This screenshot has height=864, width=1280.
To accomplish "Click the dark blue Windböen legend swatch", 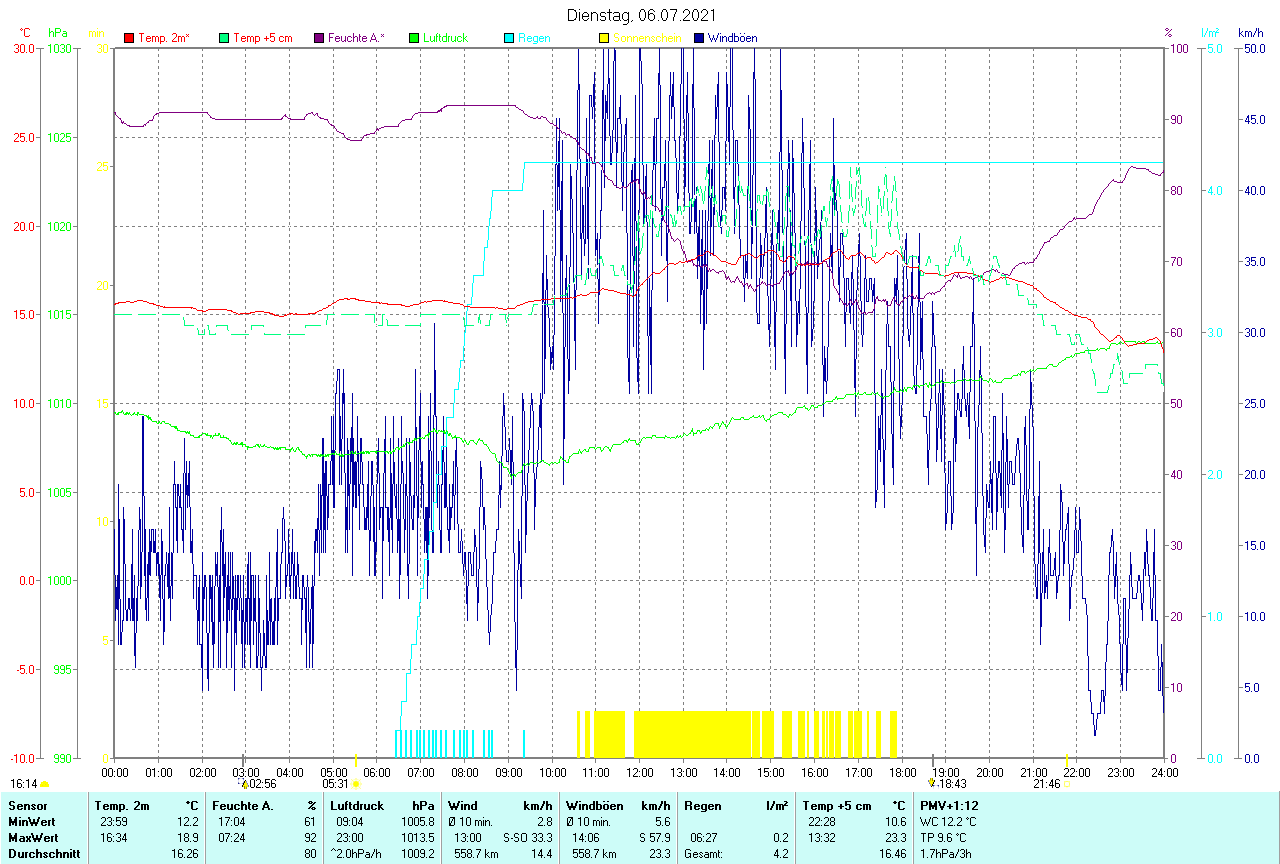I will click(699, 38).
